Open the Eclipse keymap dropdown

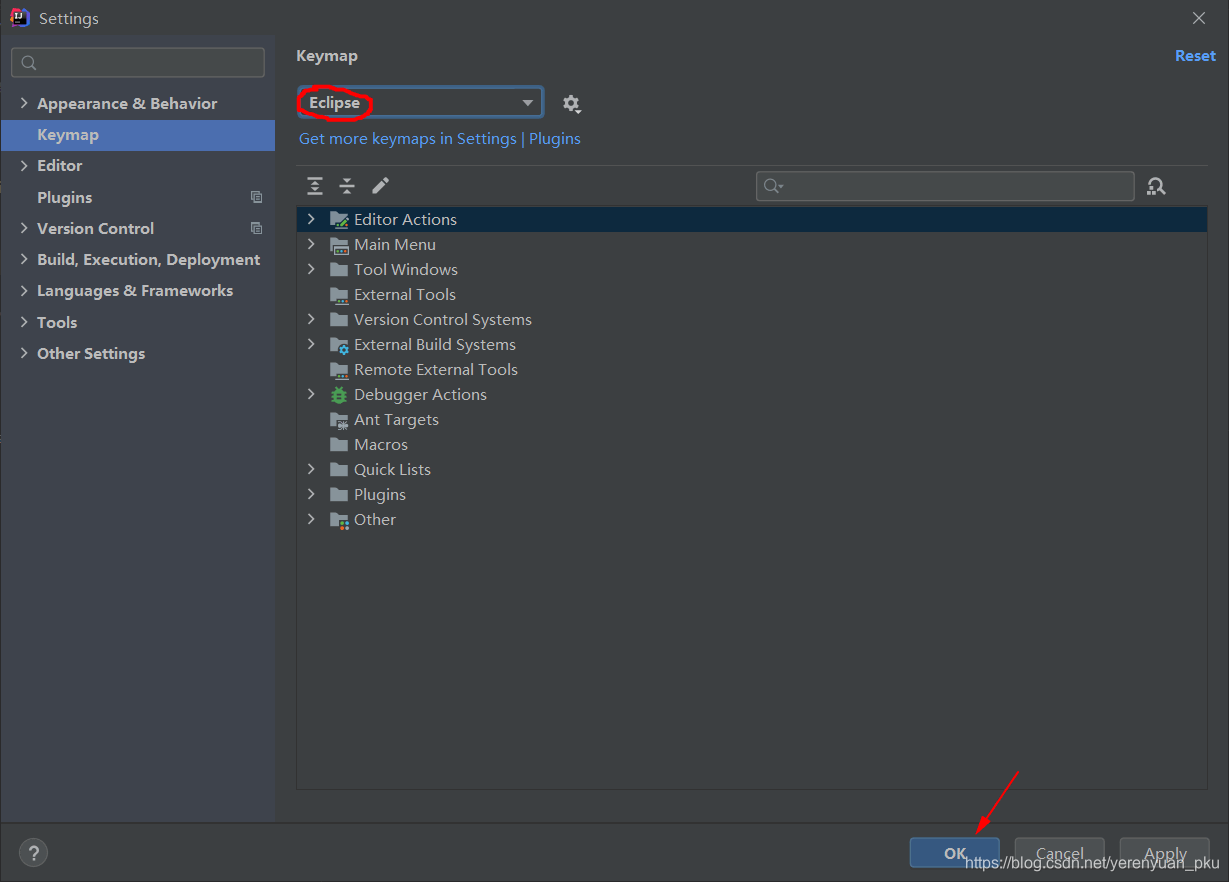point(420,103)
